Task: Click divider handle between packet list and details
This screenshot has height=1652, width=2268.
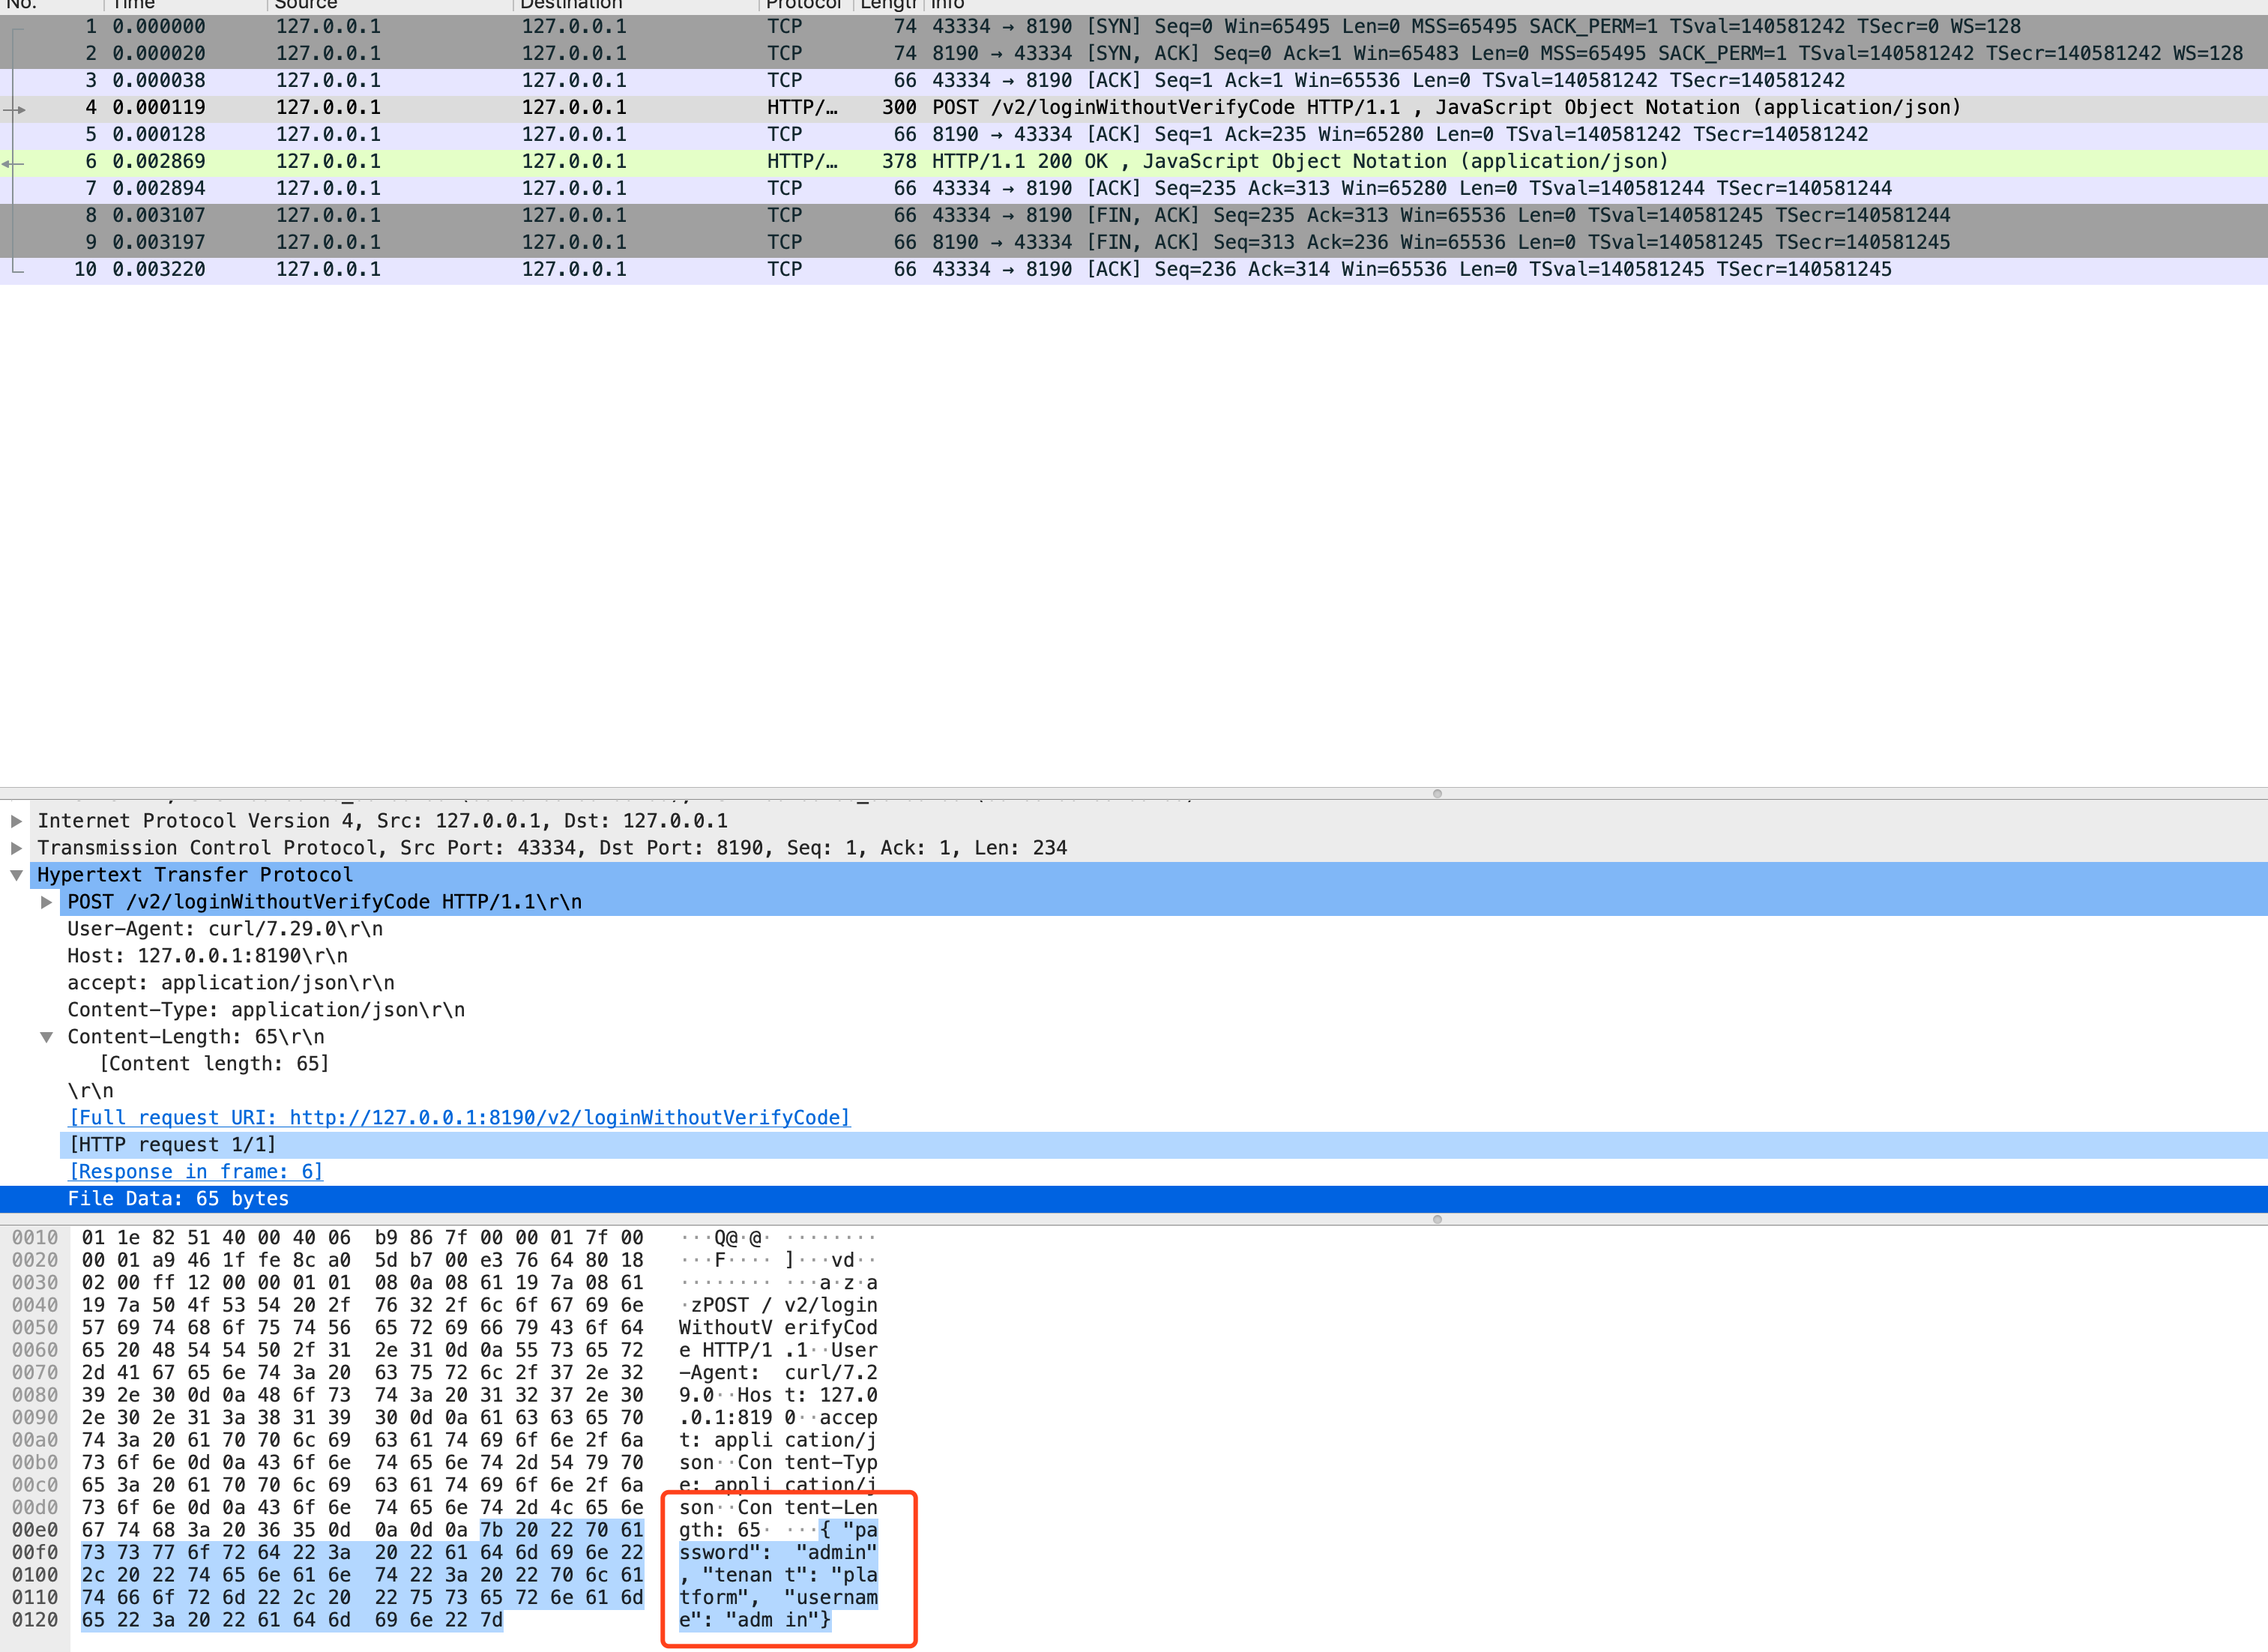Action: click(1437, 794)
